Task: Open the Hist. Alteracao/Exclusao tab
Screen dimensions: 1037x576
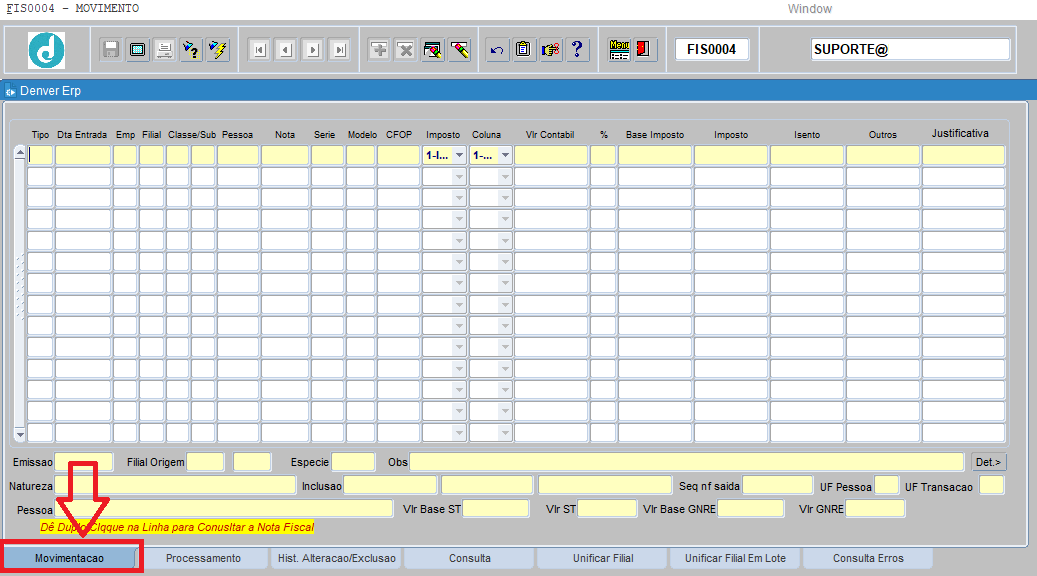Action: pyautogui.click(x=337, y=558)
